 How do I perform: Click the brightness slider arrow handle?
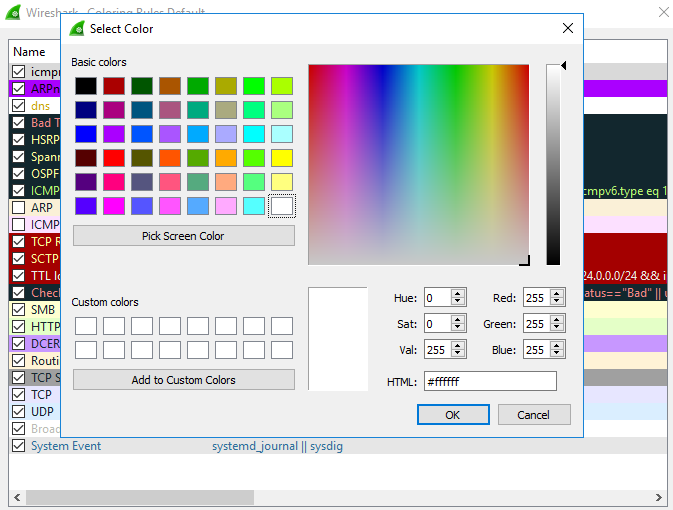click(x=564, y=65)
